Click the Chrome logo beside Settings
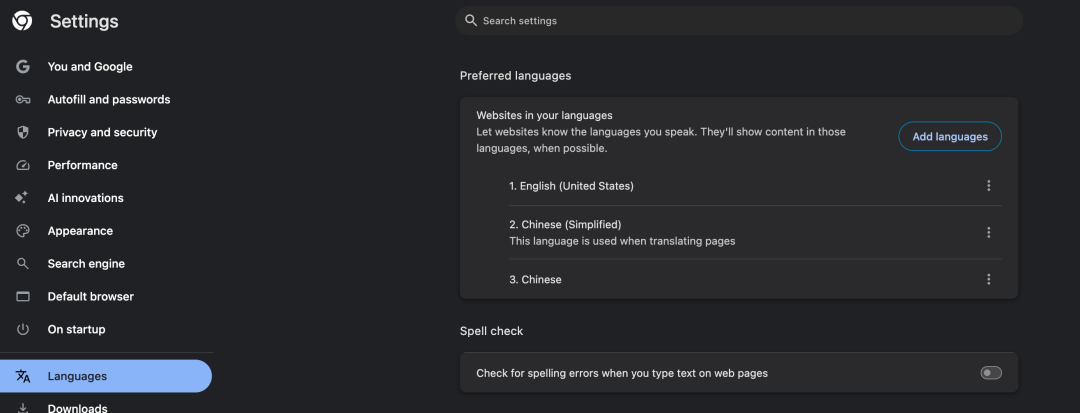This screenshot has width=1080, height=413. coord(22,21)
